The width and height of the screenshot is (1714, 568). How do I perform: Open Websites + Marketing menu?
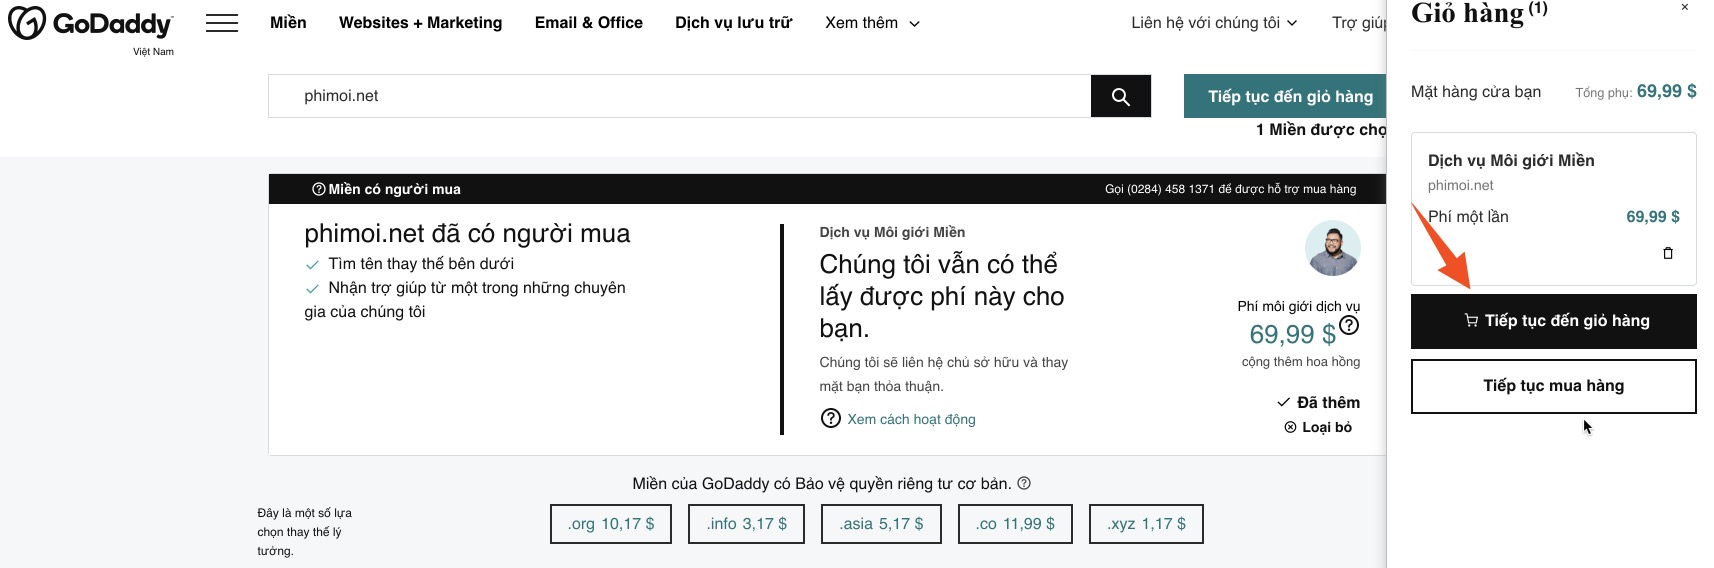click(420, 23)
